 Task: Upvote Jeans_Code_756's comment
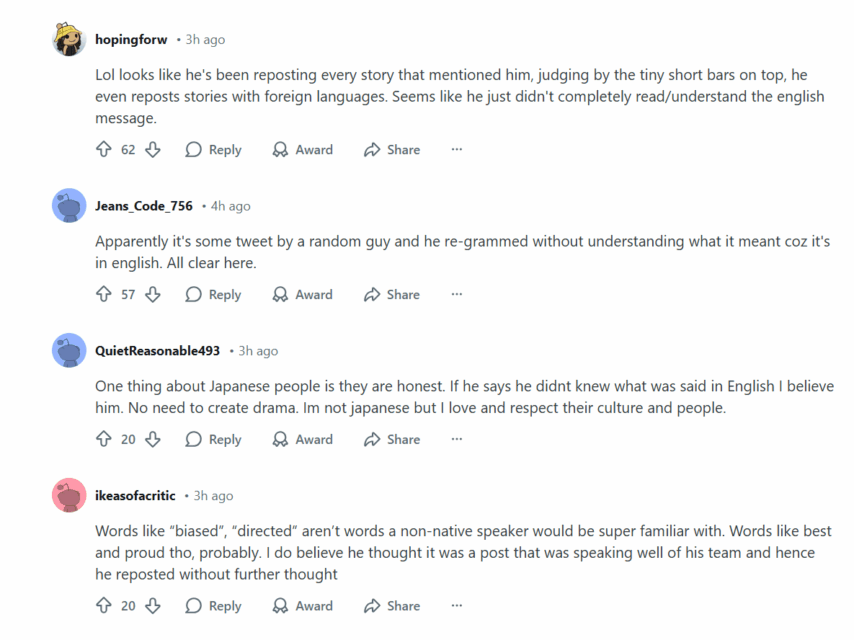click(103, 295)
